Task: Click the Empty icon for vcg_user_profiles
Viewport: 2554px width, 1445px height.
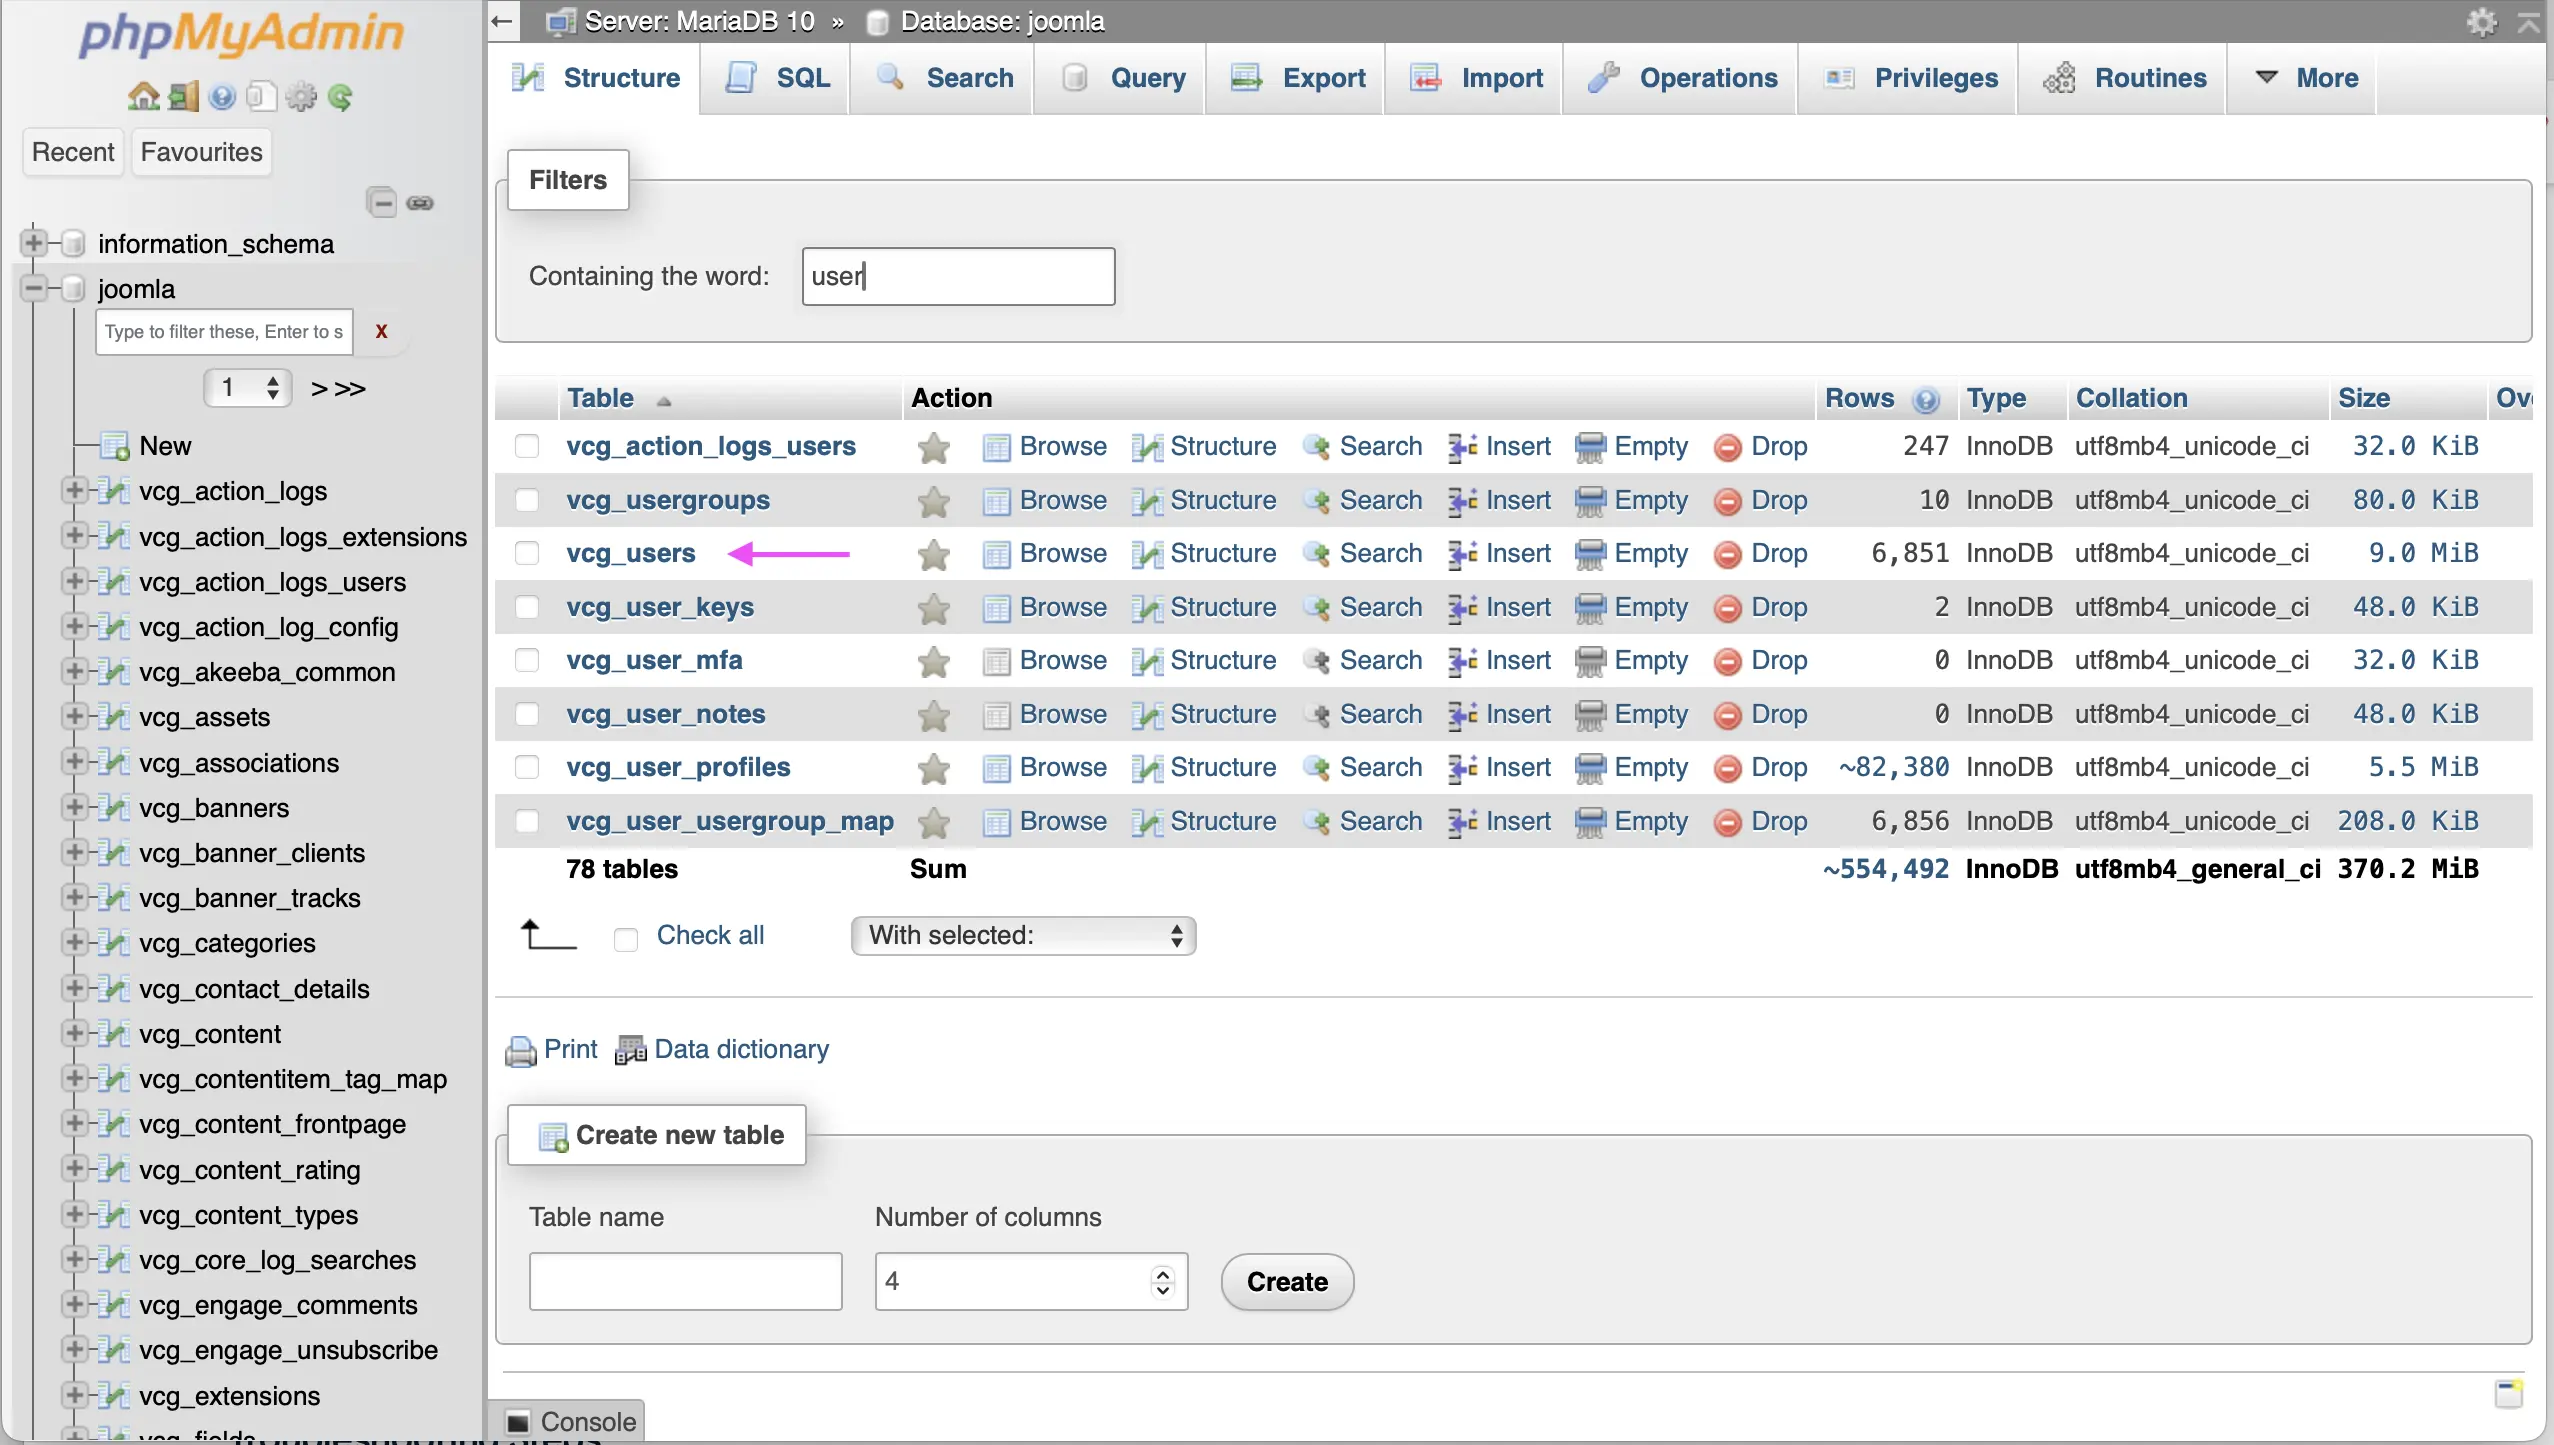Action: click(x=1590, y=768)
